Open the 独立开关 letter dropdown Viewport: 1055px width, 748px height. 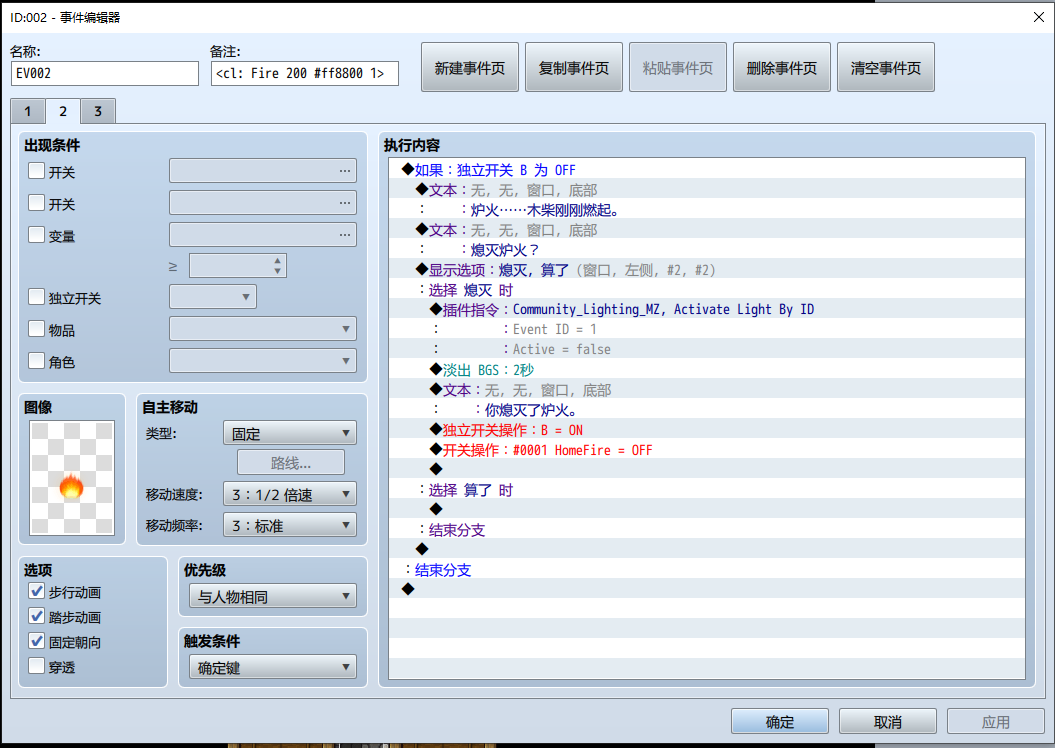point(213,297)
